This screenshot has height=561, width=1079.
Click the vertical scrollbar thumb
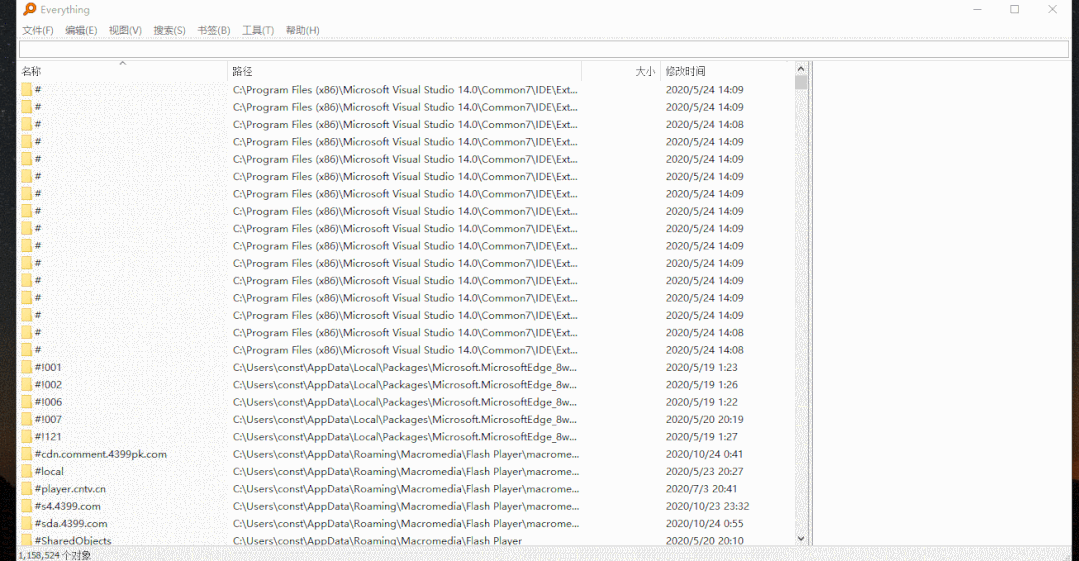801,82
